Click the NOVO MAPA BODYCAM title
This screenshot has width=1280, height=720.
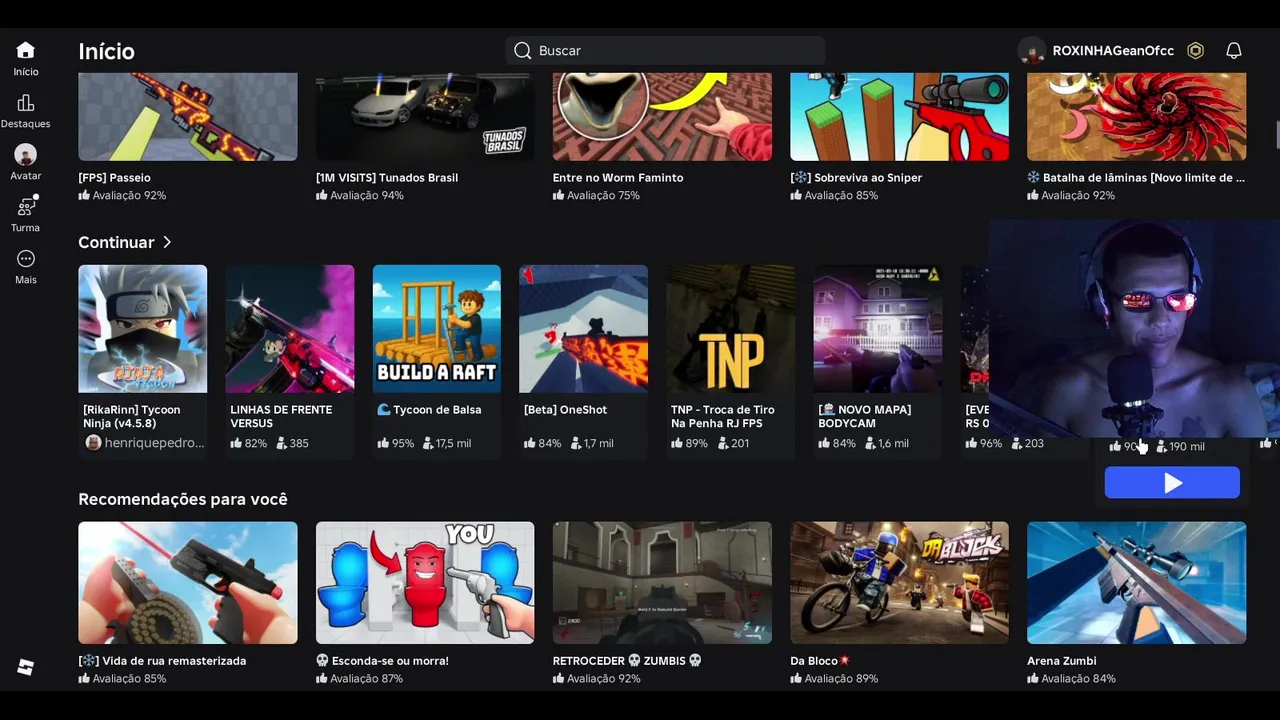point(863,416)
